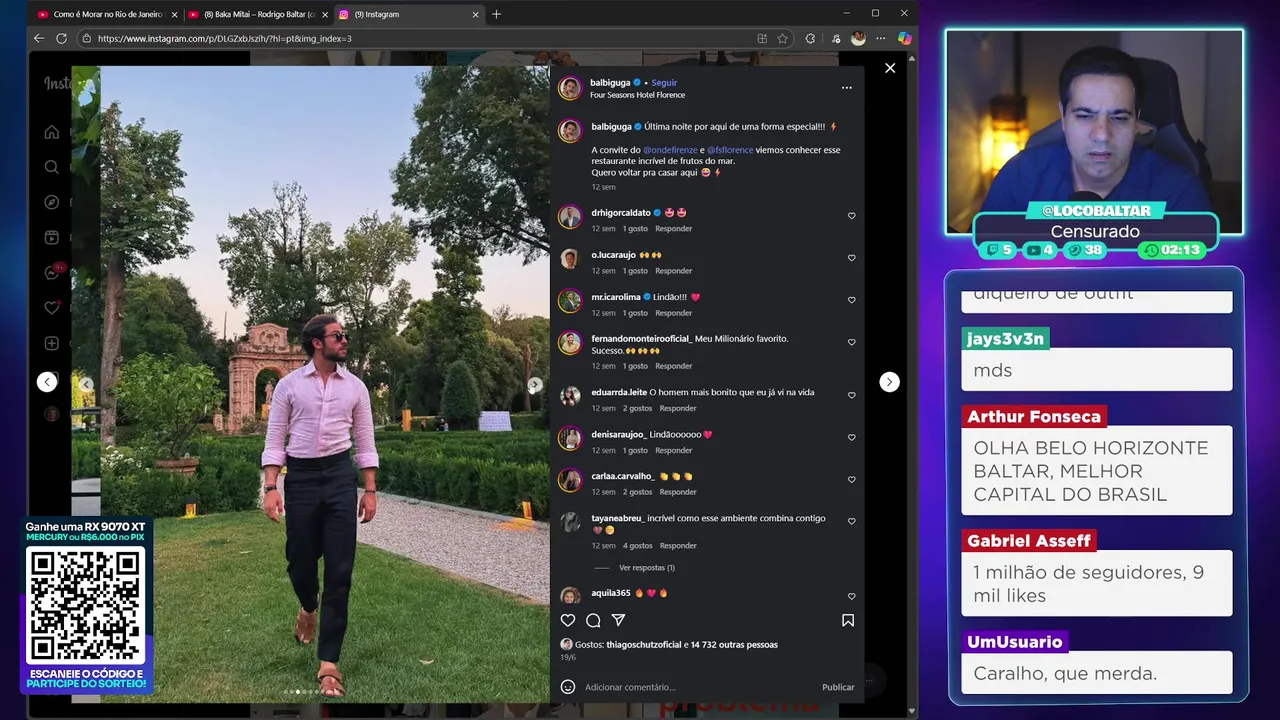
Task: Like fernandomonteiroficial_'s comment
Action: (852, 342)
